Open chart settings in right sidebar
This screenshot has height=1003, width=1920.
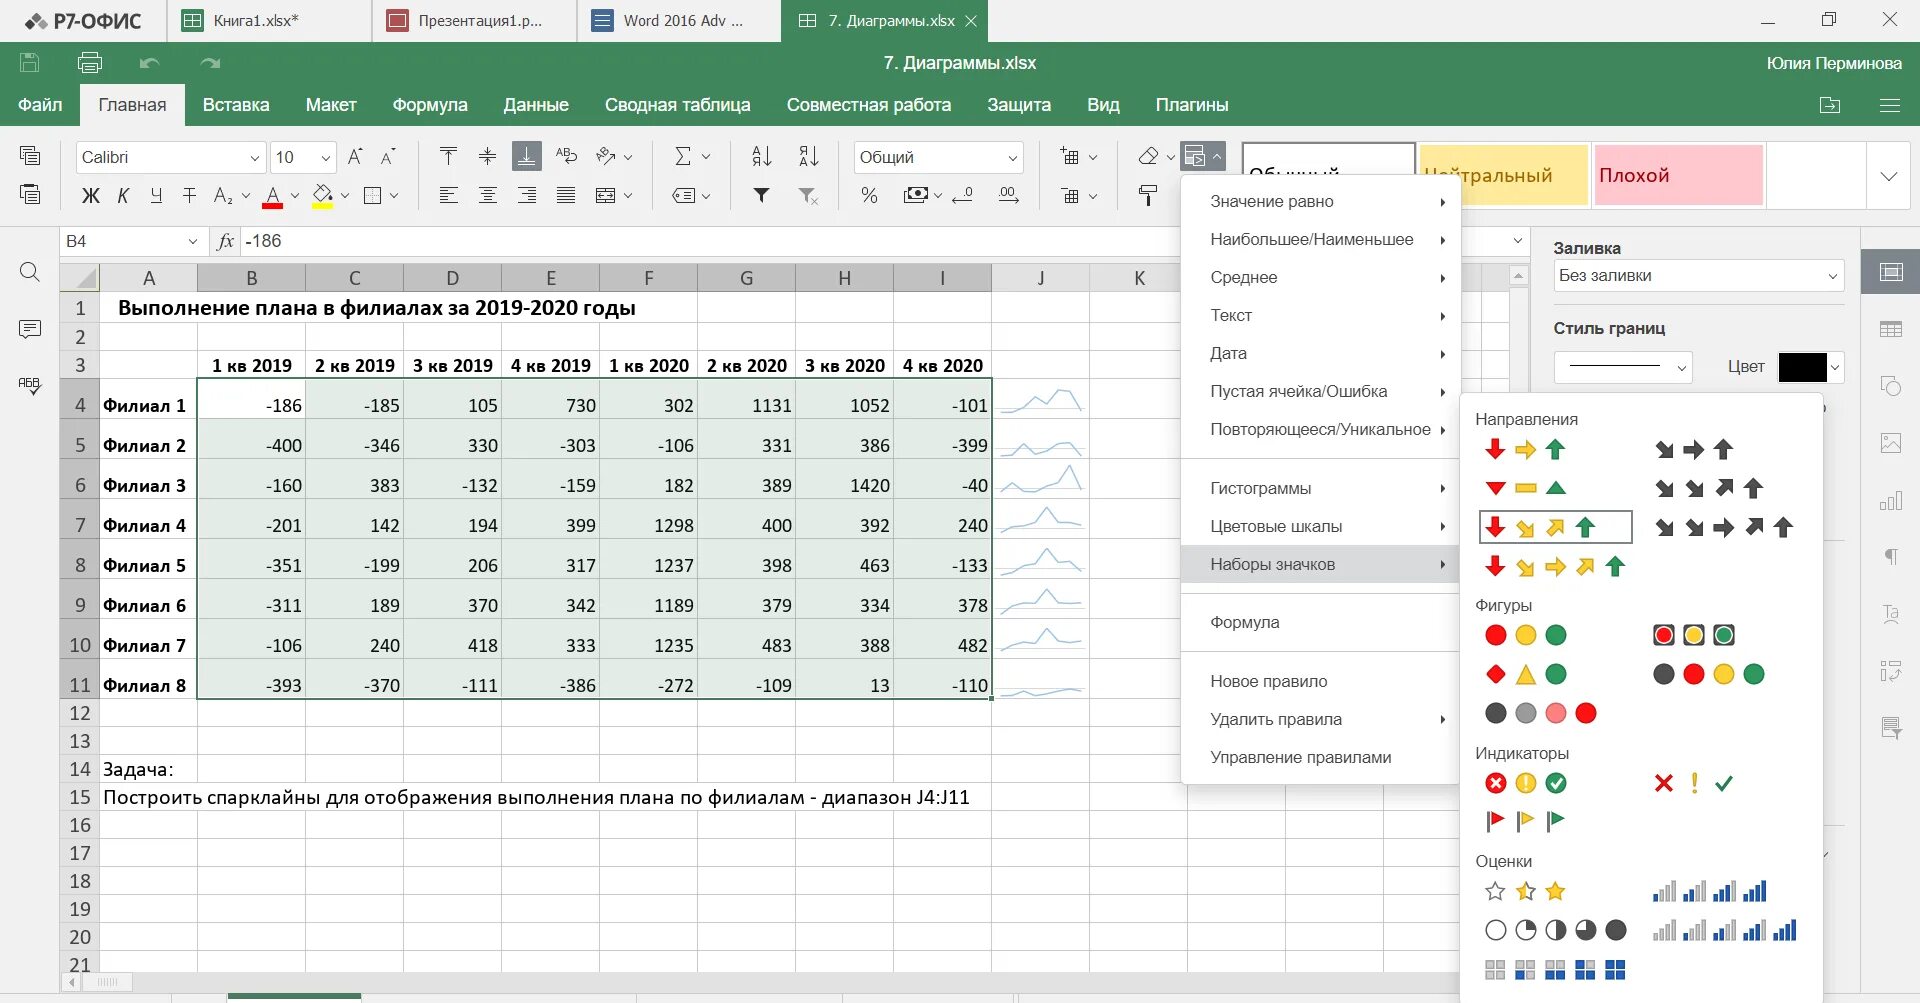[1890, 500]
